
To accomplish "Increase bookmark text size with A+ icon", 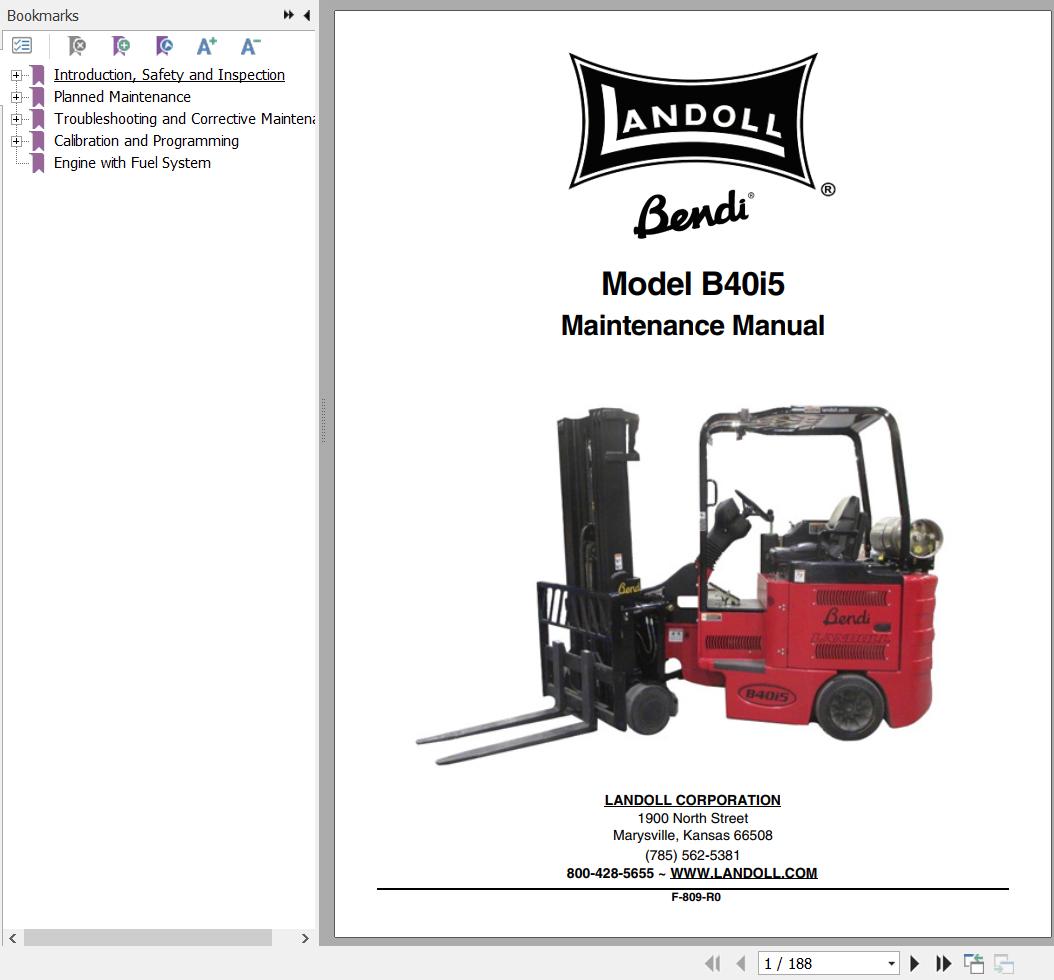I will (206, 46).
